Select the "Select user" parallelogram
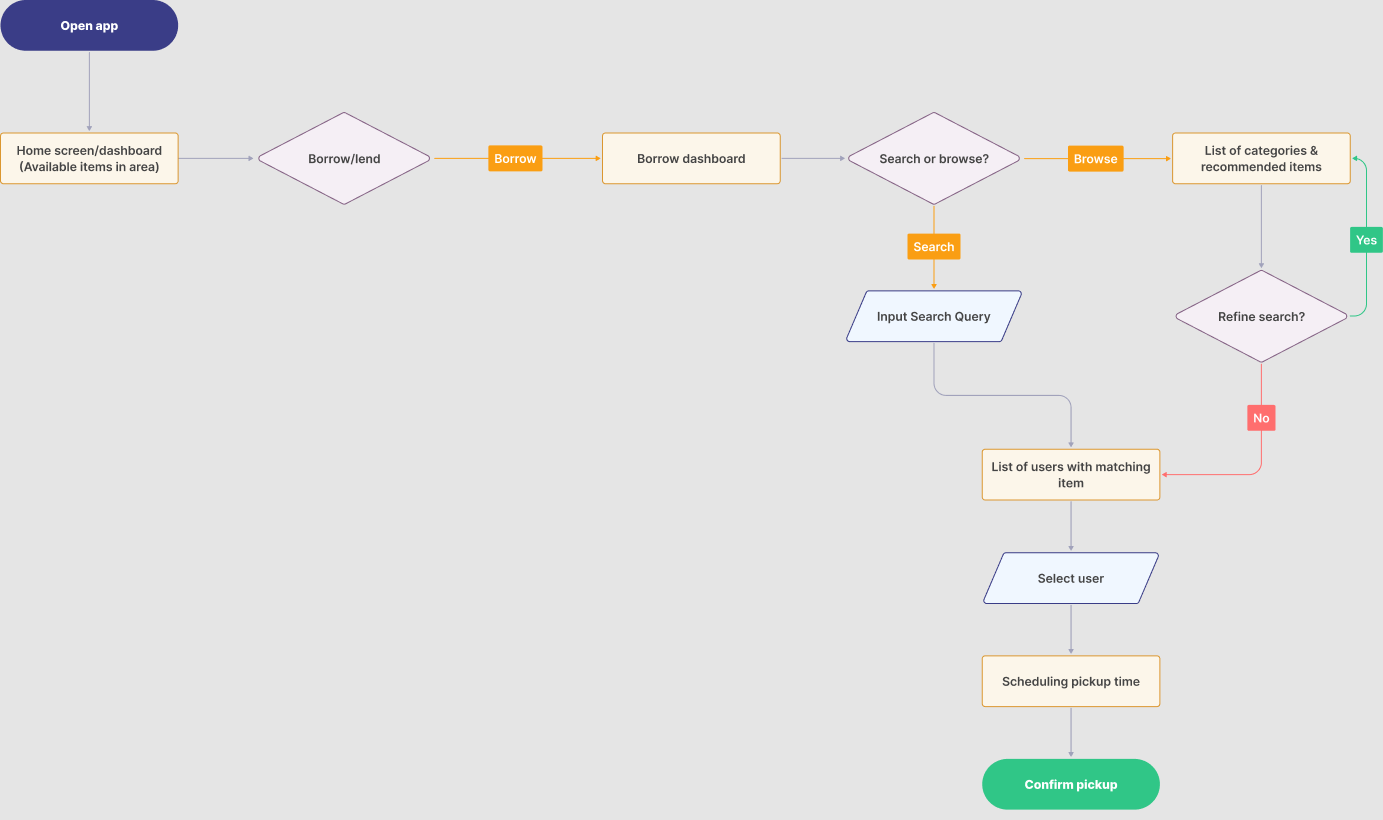Image resolution: width=1383 pixels, height=820 pixels. [1071, 579]
